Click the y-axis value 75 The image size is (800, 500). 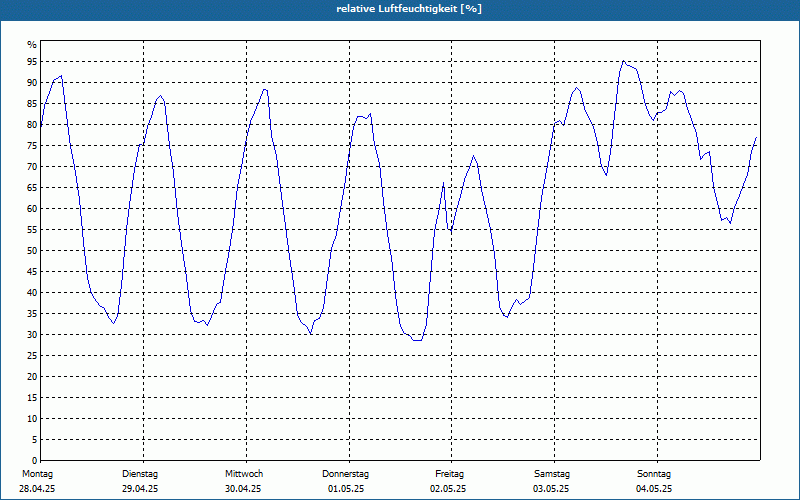(x=32, y=145)
